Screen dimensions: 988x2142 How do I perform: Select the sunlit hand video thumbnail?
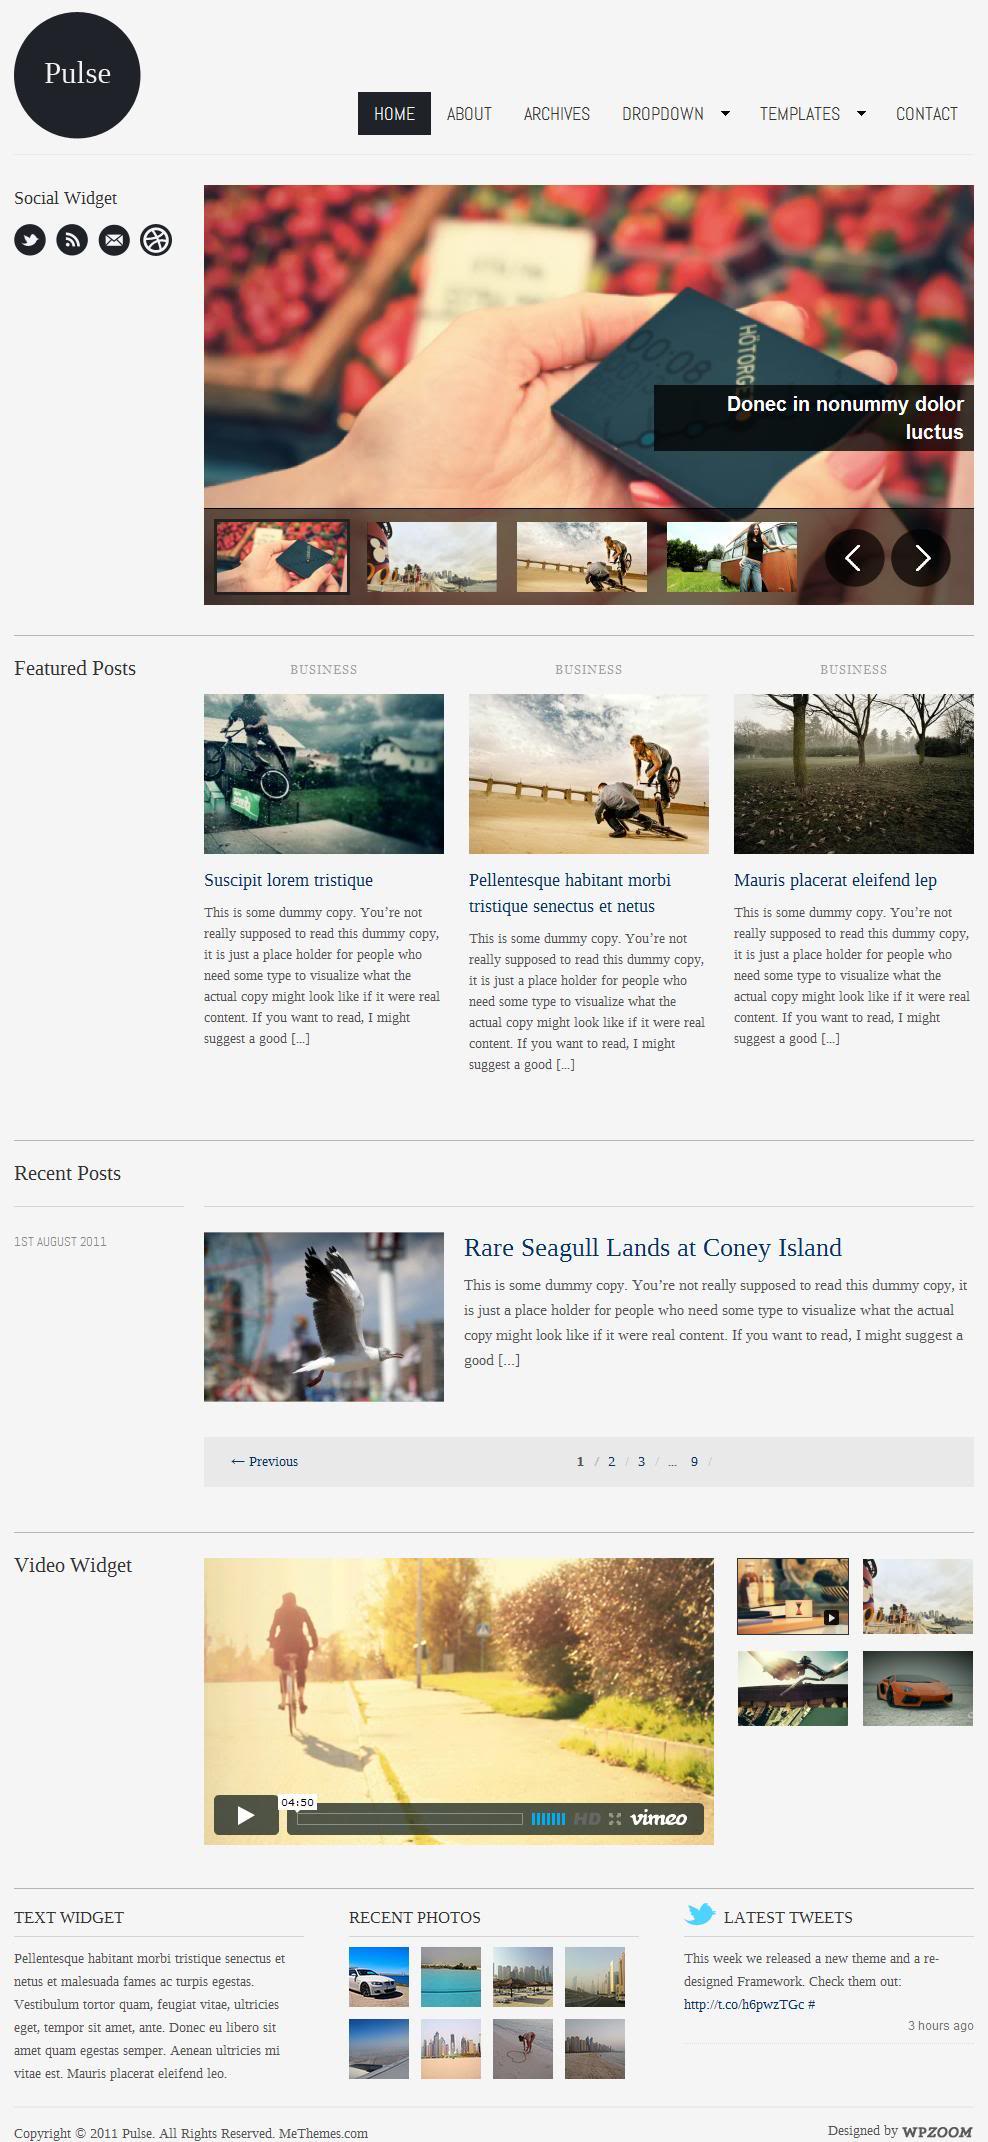coord(793,1688)
